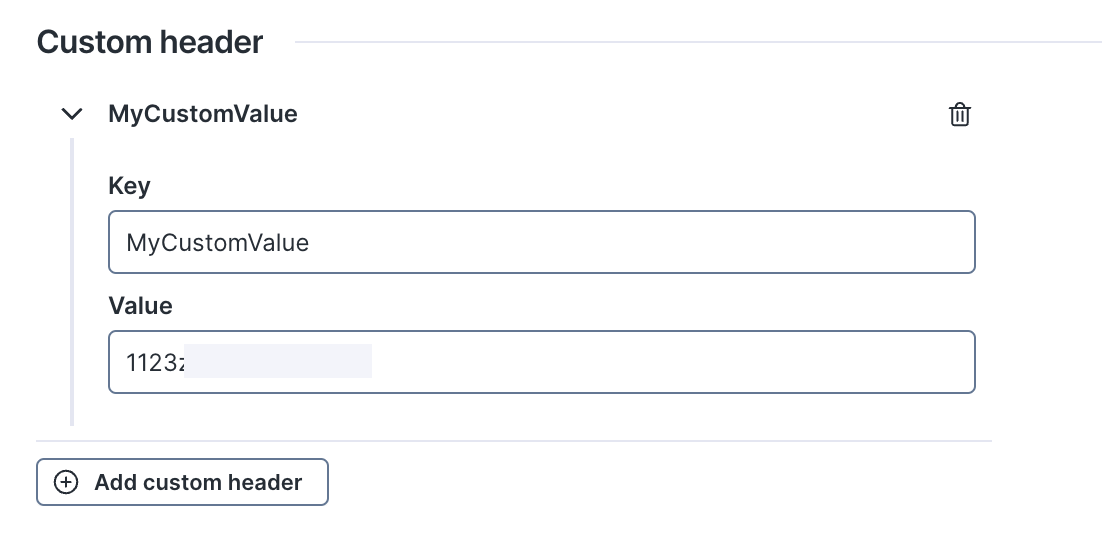Viewport: 1102px width, 544px height.
Task: Delete the MyCustomValue header with trash icon
Action: (959, 115)
